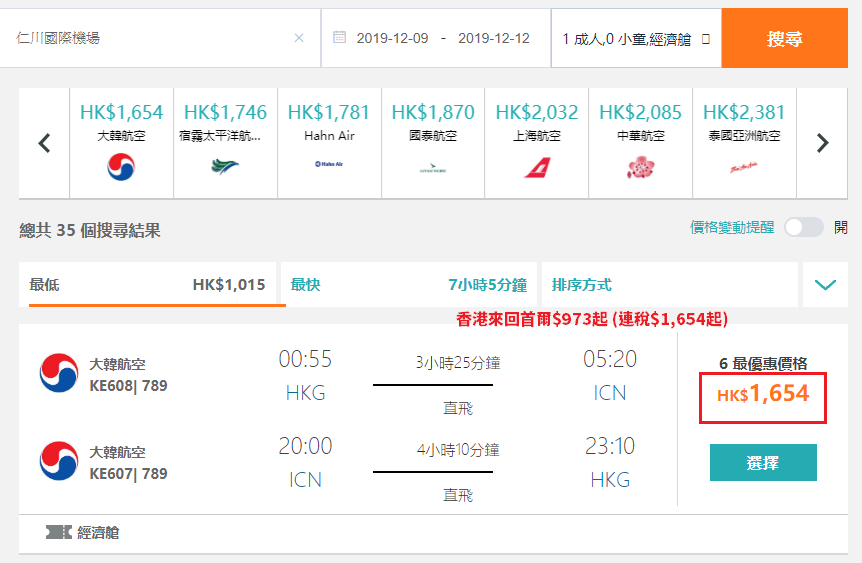Open the 1 成人 passengers and cabin dropdown
The width and height of the screenshot is (862, 563).
pos(636,38)
